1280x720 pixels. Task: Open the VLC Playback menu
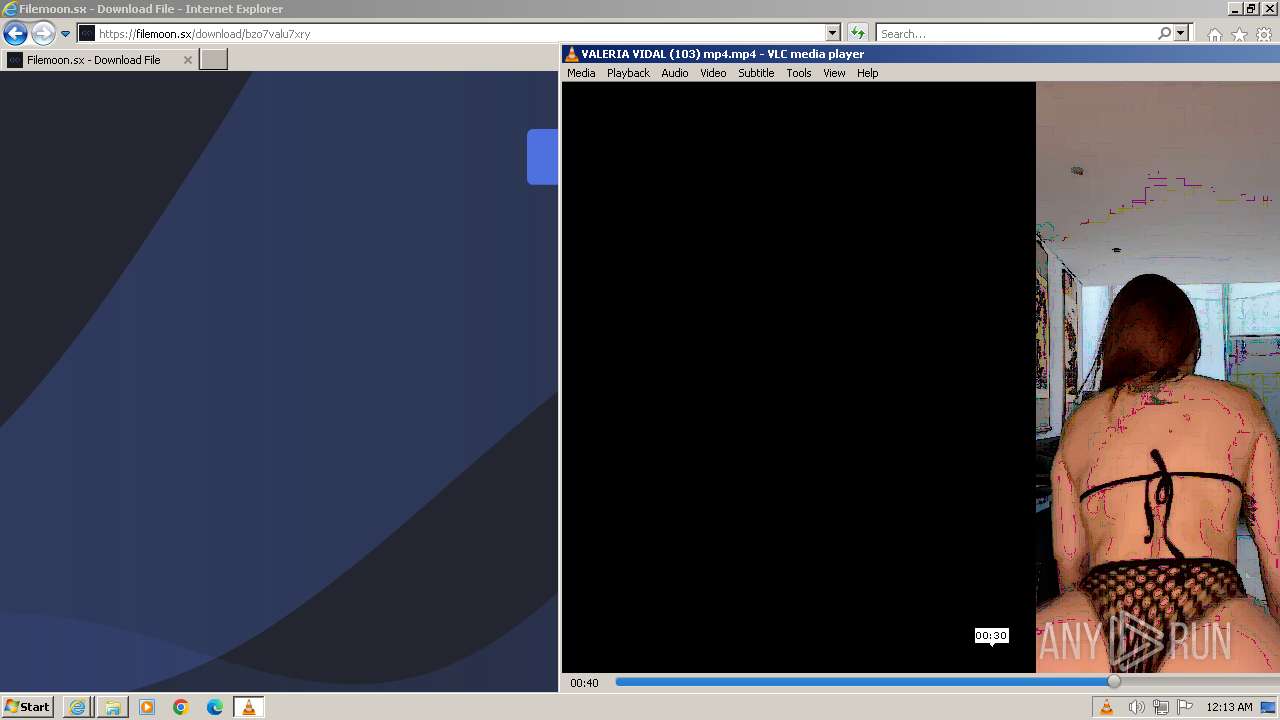[x=628, y=73]
